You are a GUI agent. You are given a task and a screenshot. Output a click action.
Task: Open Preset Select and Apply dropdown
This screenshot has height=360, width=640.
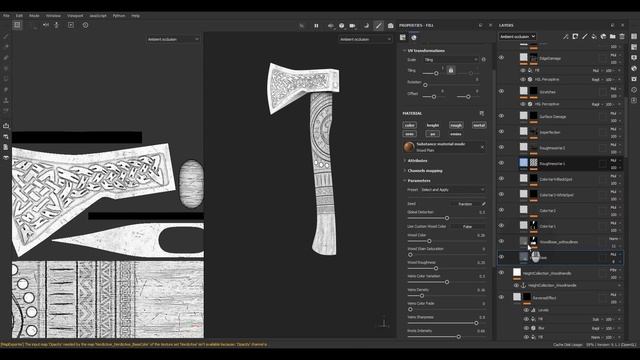click(452, 190)
